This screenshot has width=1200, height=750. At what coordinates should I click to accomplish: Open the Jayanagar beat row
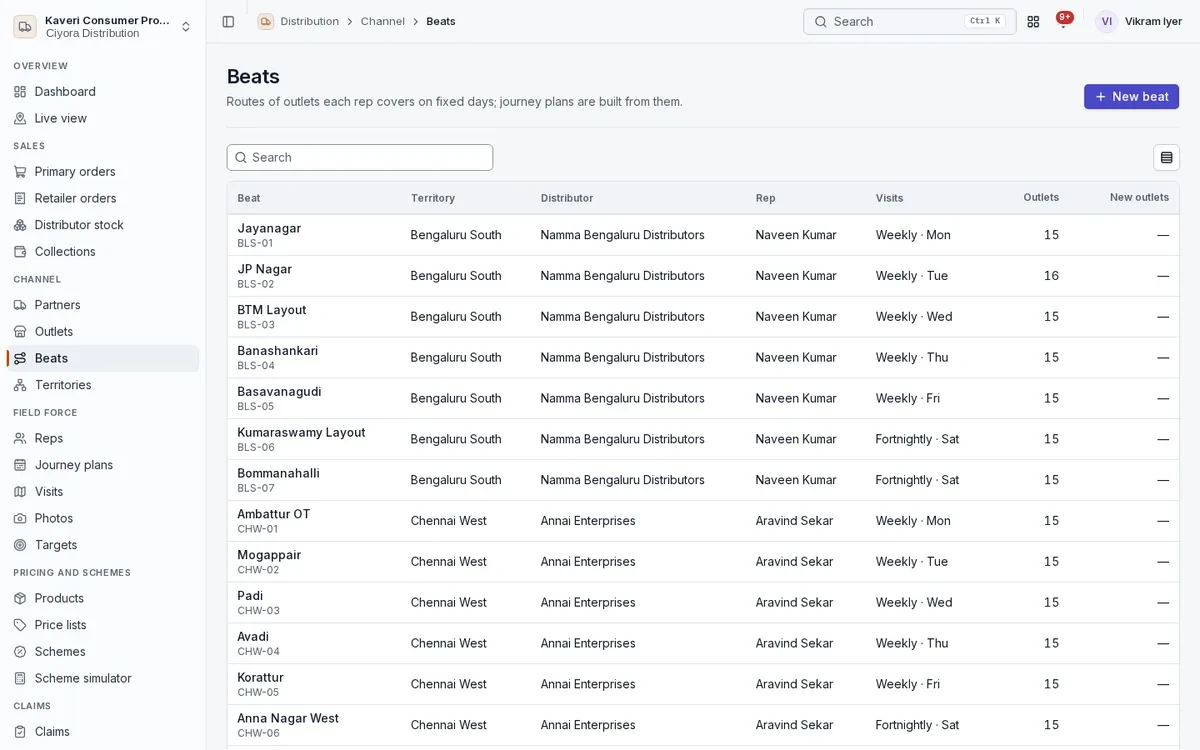[x=703, y=235]
